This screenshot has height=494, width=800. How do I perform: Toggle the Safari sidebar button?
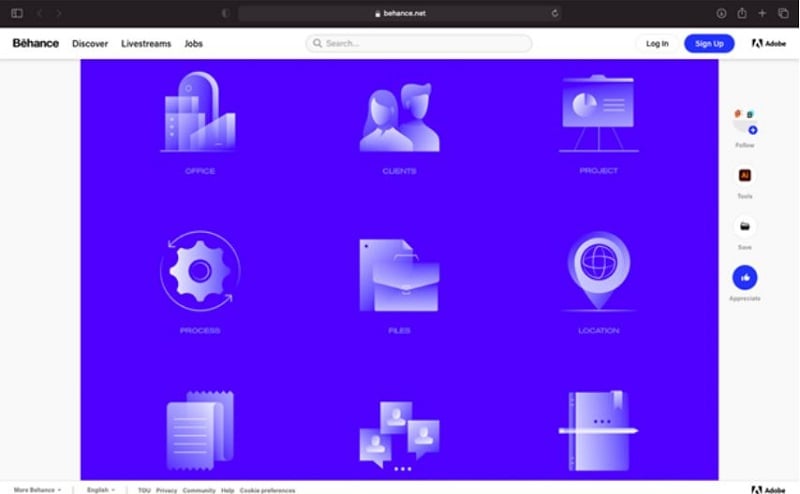(17, 13)
